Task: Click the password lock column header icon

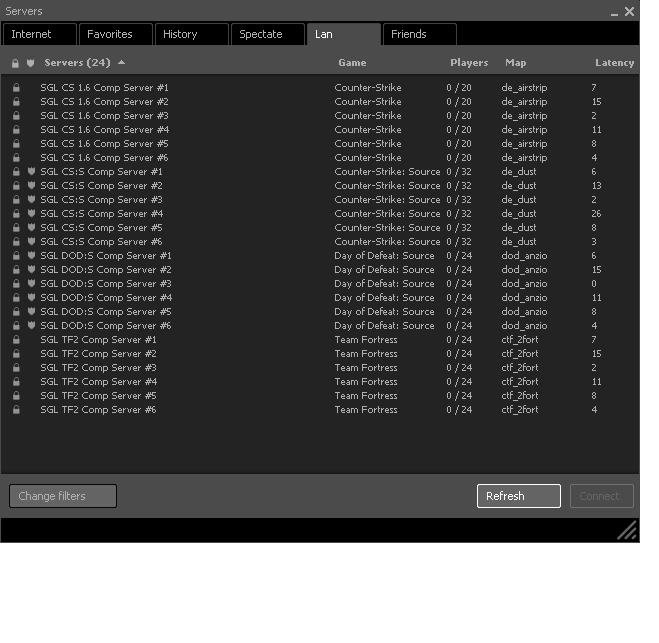Action: pyautogui.click(x=16, y=63)
